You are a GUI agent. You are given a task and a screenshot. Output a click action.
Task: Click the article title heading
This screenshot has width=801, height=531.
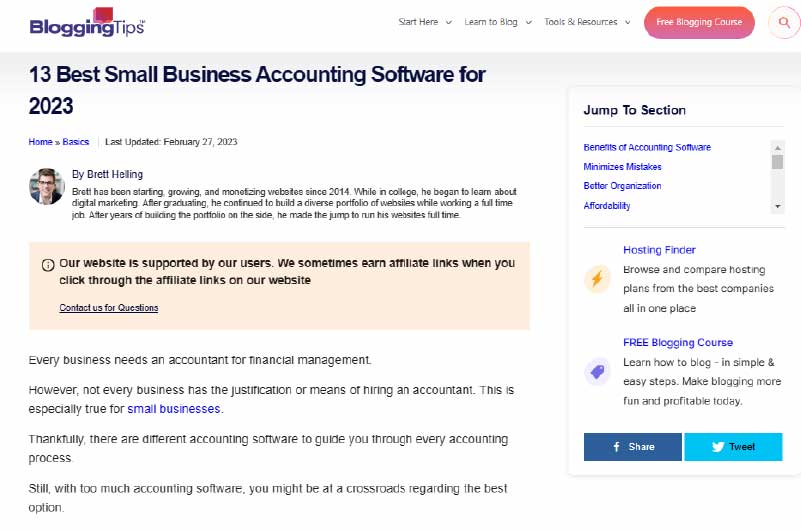click(x=257, y=90)
